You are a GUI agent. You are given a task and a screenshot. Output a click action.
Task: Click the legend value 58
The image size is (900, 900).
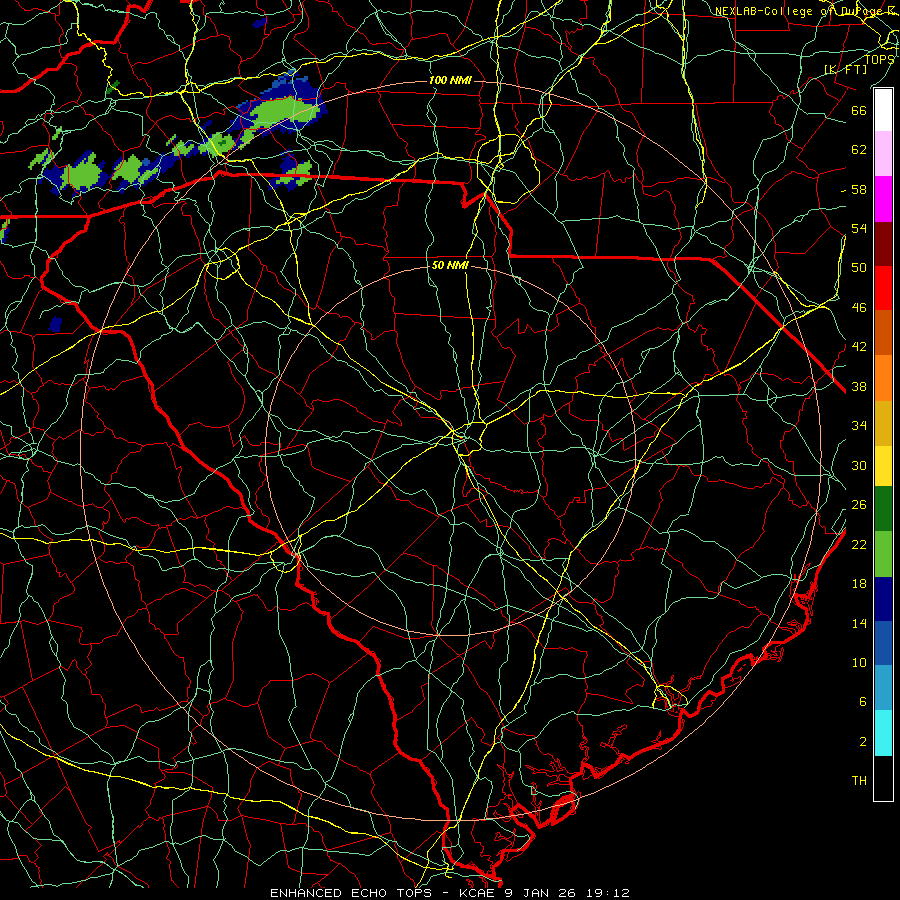click(x=859, y=189)
